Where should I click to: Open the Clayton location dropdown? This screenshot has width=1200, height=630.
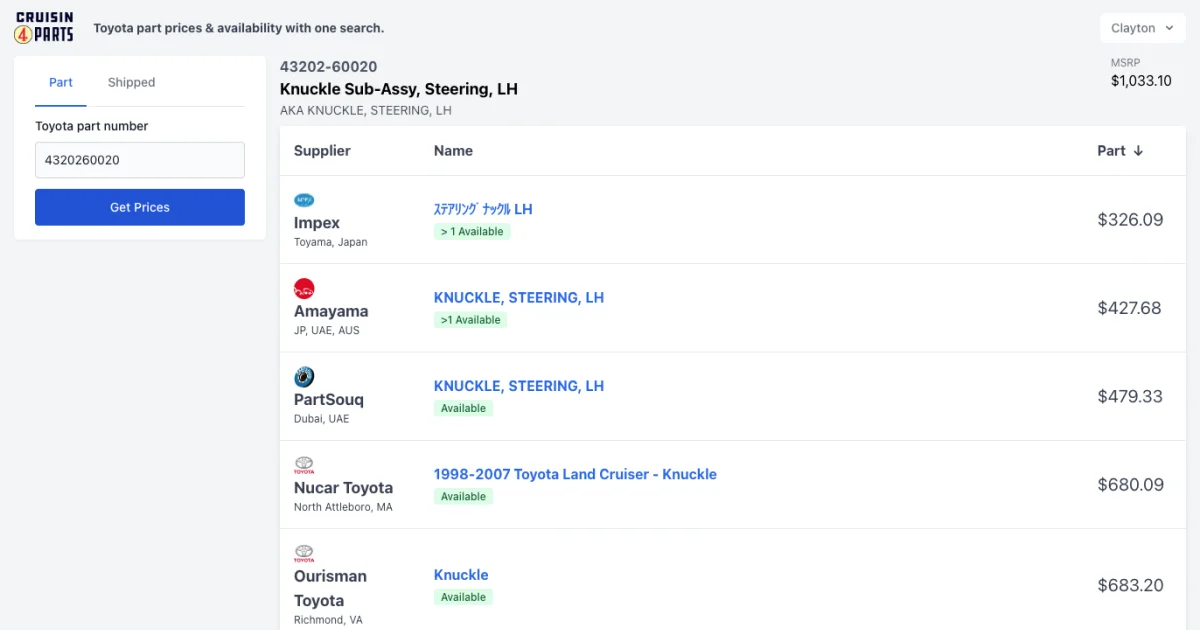coord(1142,28)
